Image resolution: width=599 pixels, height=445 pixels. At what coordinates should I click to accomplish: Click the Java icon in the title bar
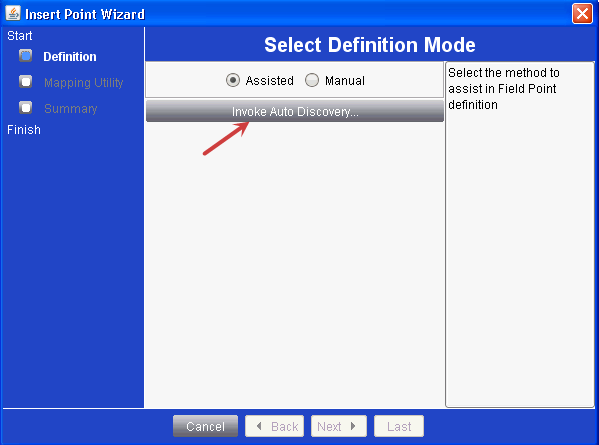click(x=13, y=13)
